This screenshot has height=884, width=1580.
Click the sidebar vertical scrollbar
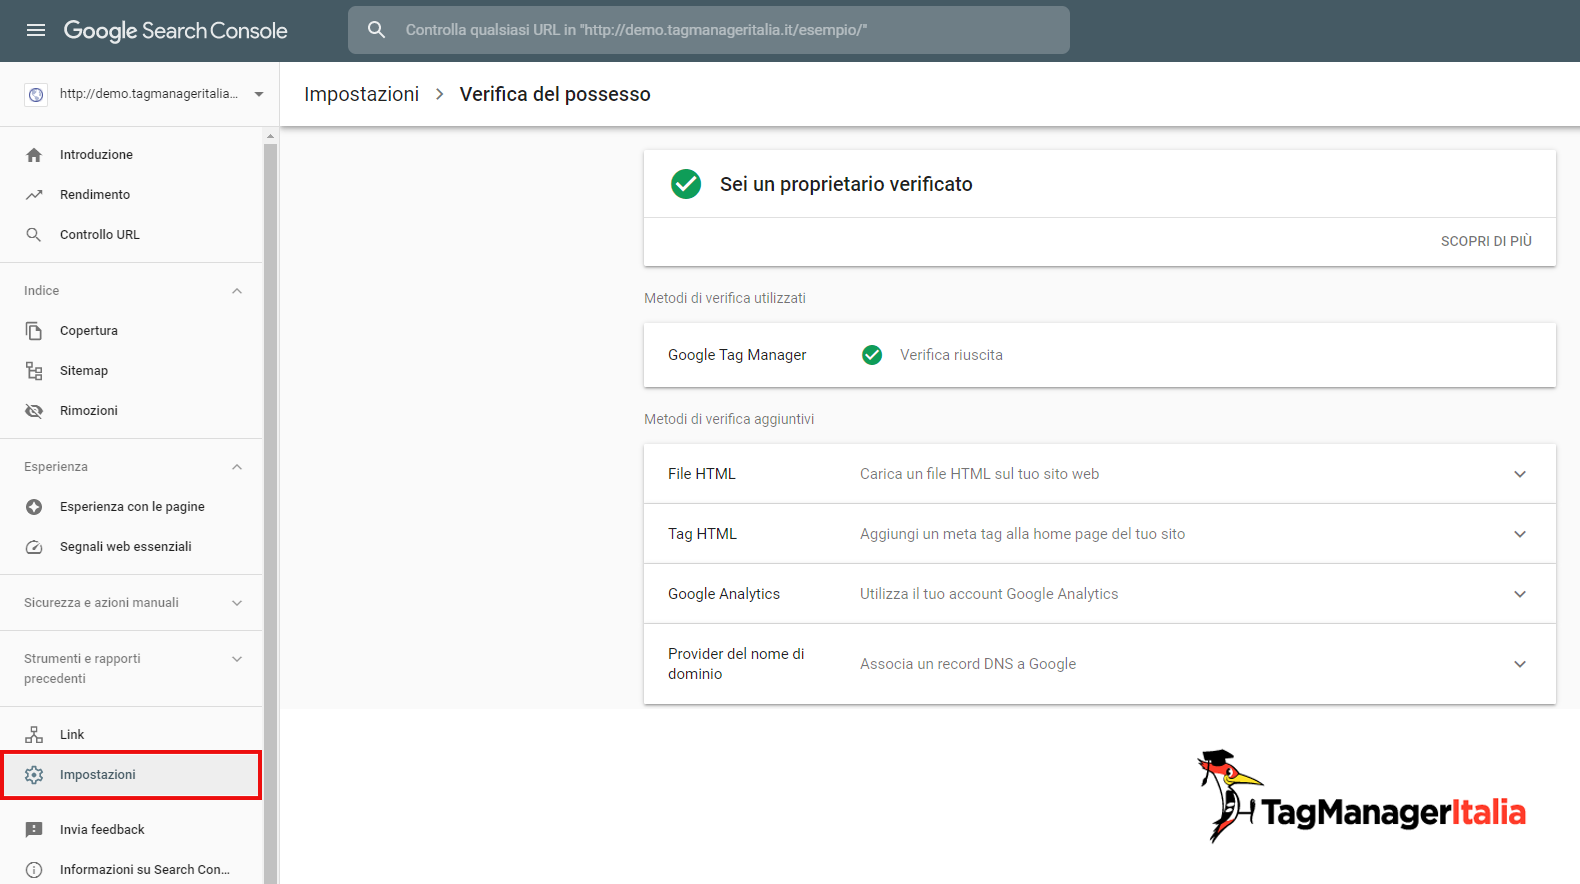[270, 514]
